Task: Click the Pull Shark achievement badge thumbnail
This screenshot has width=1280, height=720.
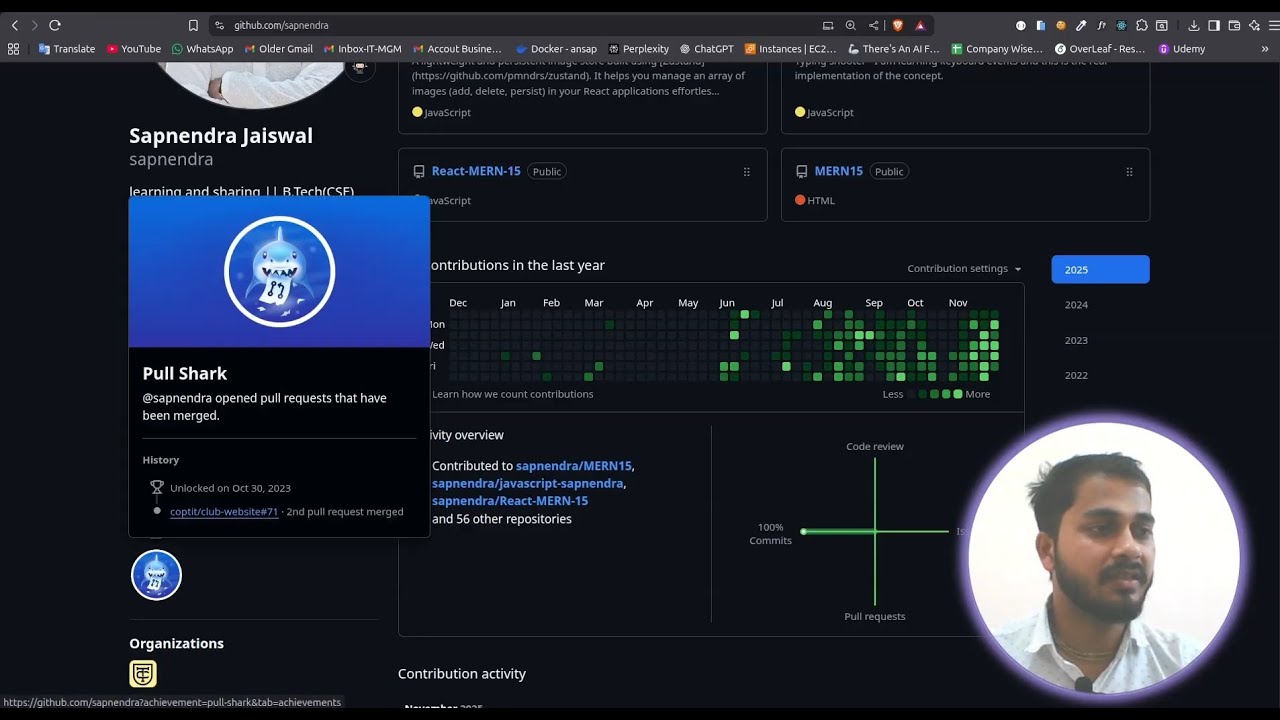Action: click(x=156, y=575)
